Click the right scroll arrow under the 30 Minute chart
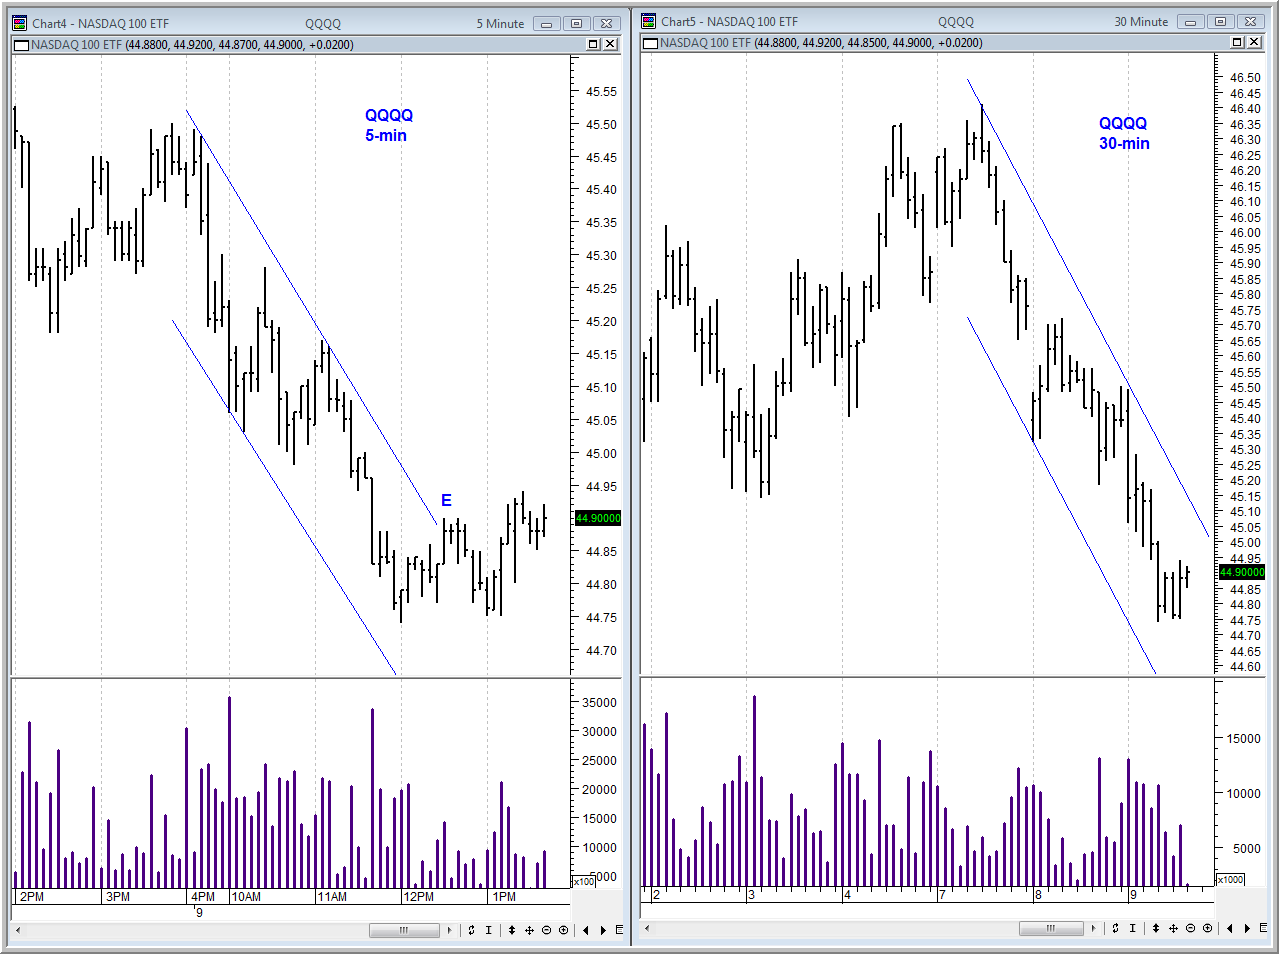The height and width of the screenshot is (954, 1279). [x=1094, y=929]
